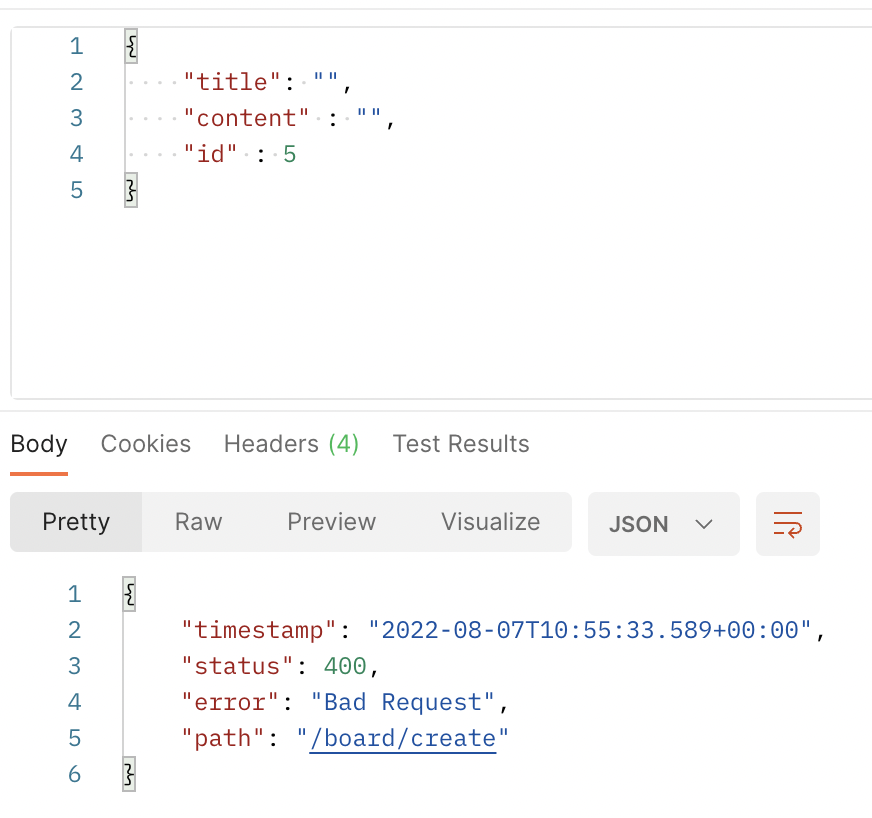Select the Preview view mode
The height and width of the screenshot is (818, 872).
pyautogui.click(x=331, y=522)
